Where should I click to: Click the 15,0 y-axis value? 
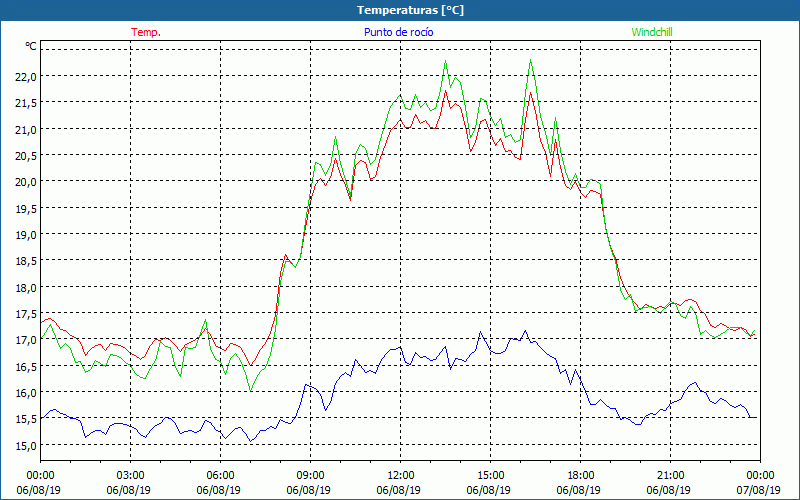click(25, 446)
